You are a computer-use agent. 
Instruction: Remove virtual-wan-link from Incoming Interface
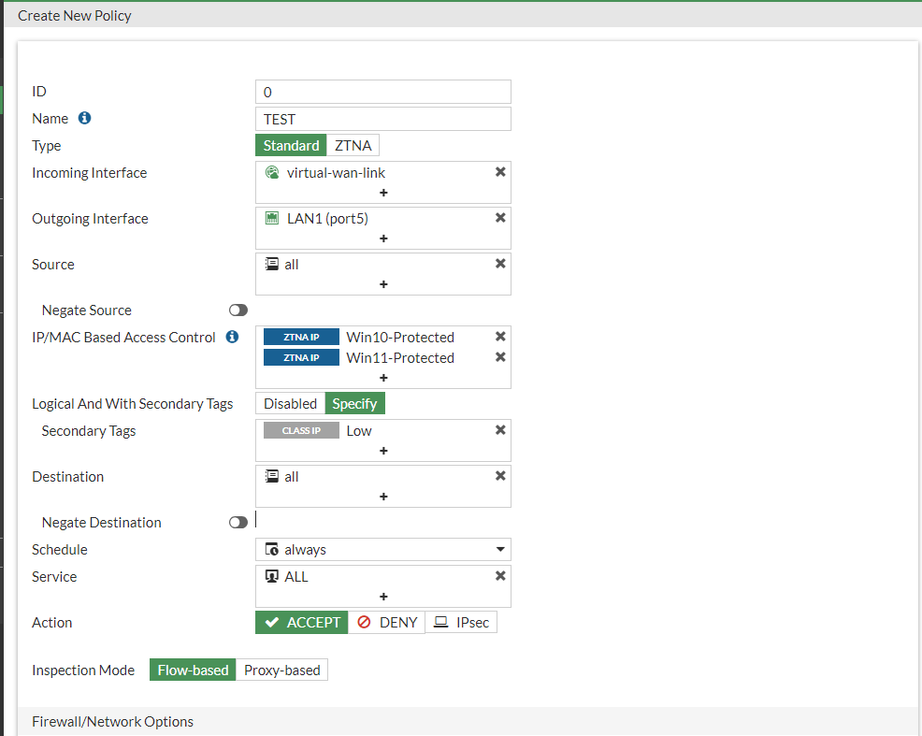[500, 172]
